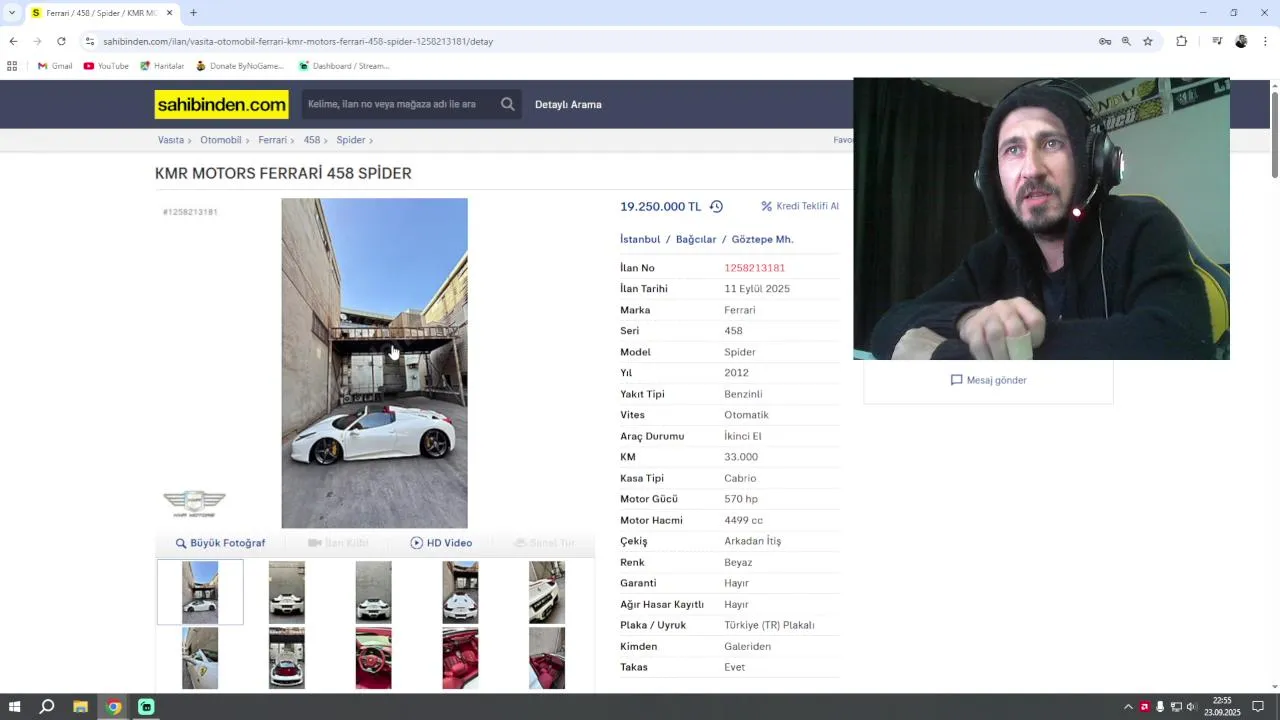Open Windows taskbar search

click(47, 707)
